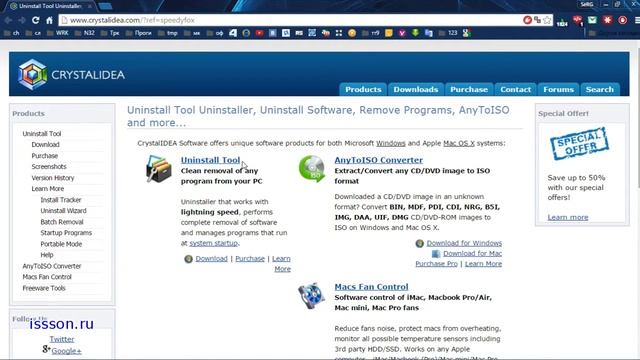640x360 pixels.
Task: Open the 123 bookmarks folder
Action: pyautogui.click(x=448, y=33)
